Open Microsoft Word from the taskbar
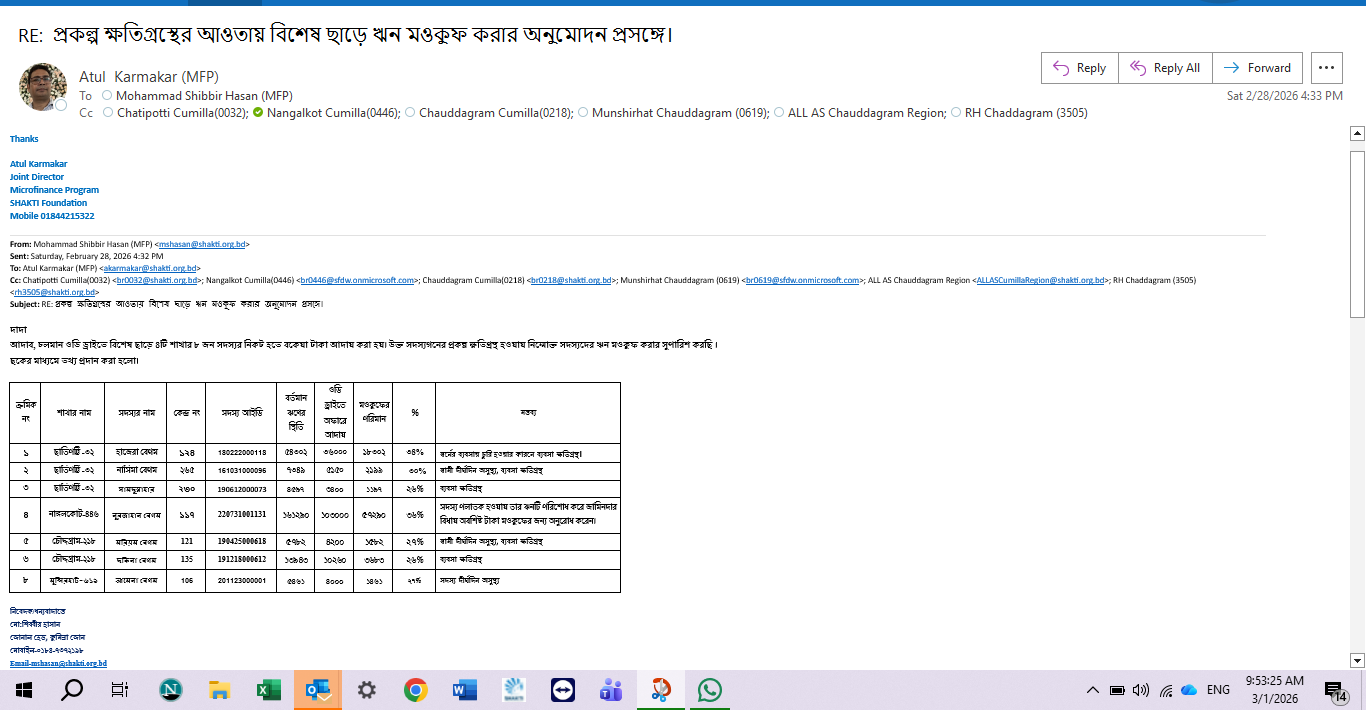Viewport: 1366px width, 710px height. pos(465,690)
